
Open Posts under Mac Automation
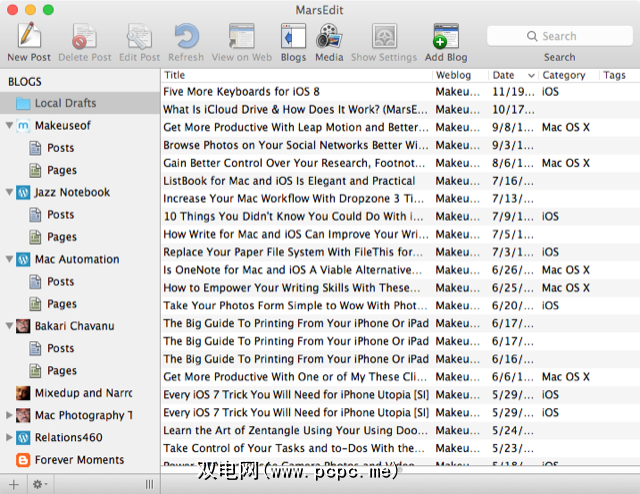tap(61, 282)
